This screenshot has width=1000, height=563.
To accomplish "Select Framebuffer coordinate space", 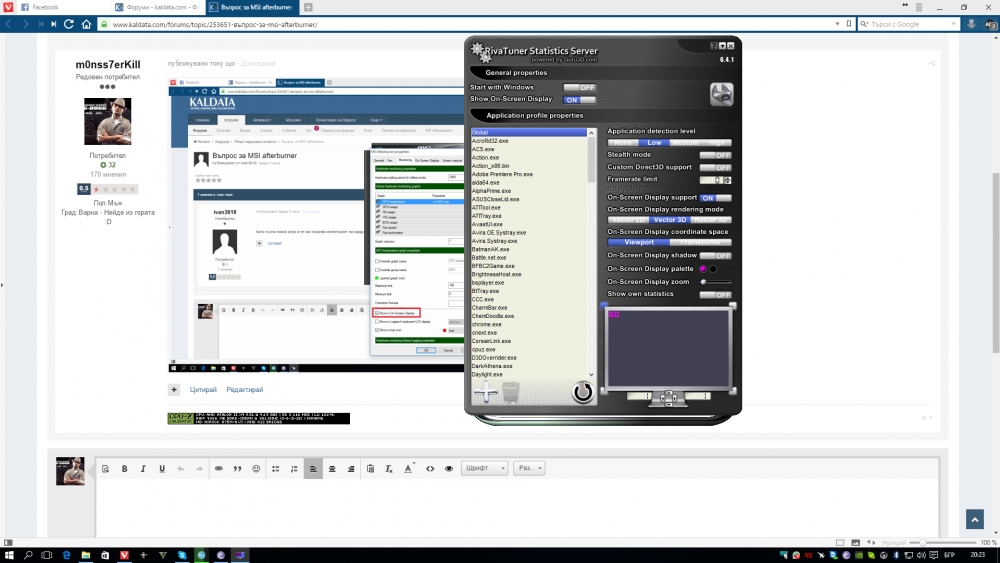I will 700,242.
